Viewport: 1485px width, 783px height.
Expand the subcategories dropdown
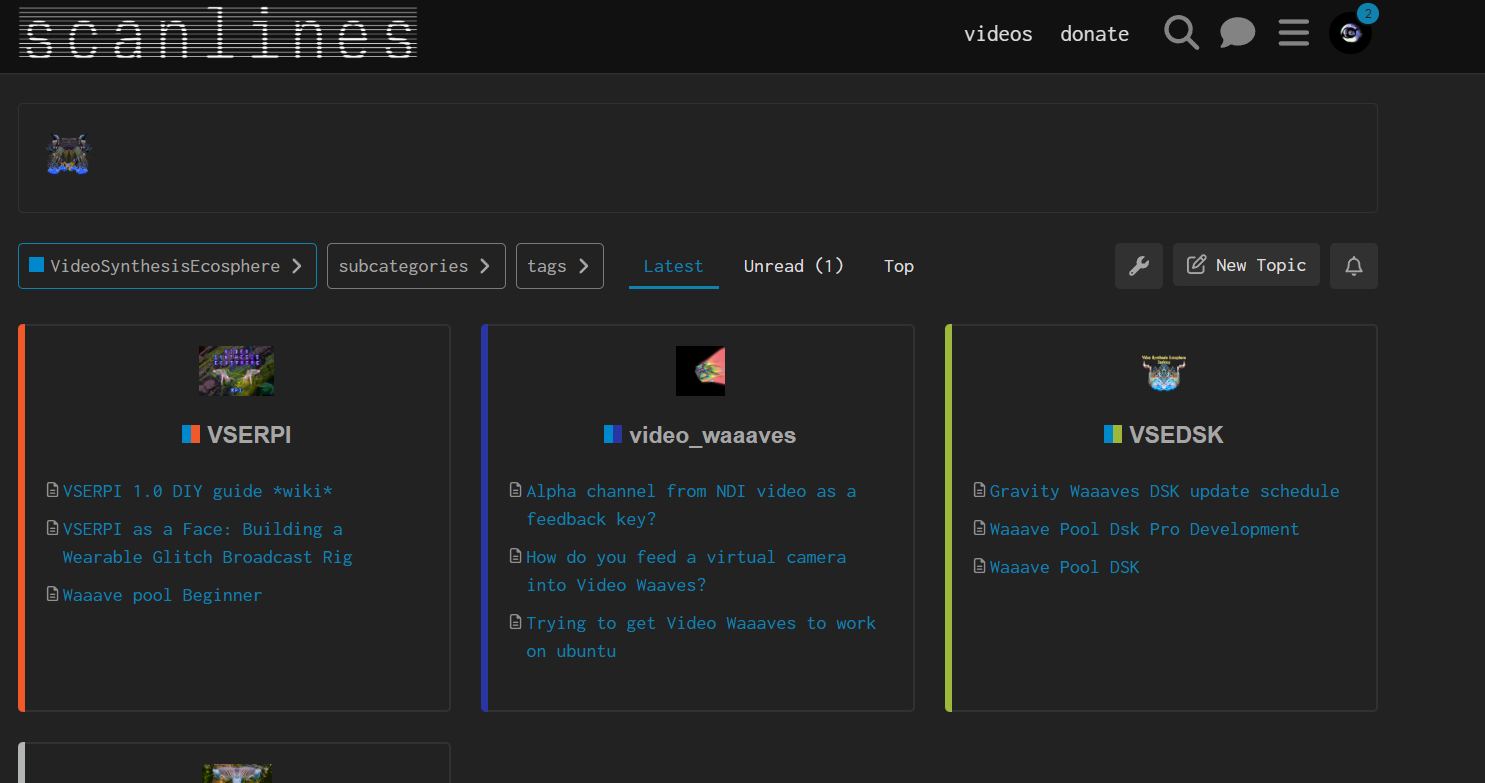pos(415,266)
